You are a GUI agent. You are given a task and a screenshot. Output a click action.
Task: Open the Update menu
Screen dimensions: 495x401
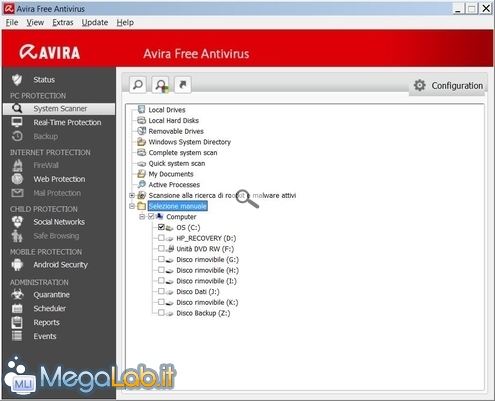pyautogui.click(x=95, y=22)
